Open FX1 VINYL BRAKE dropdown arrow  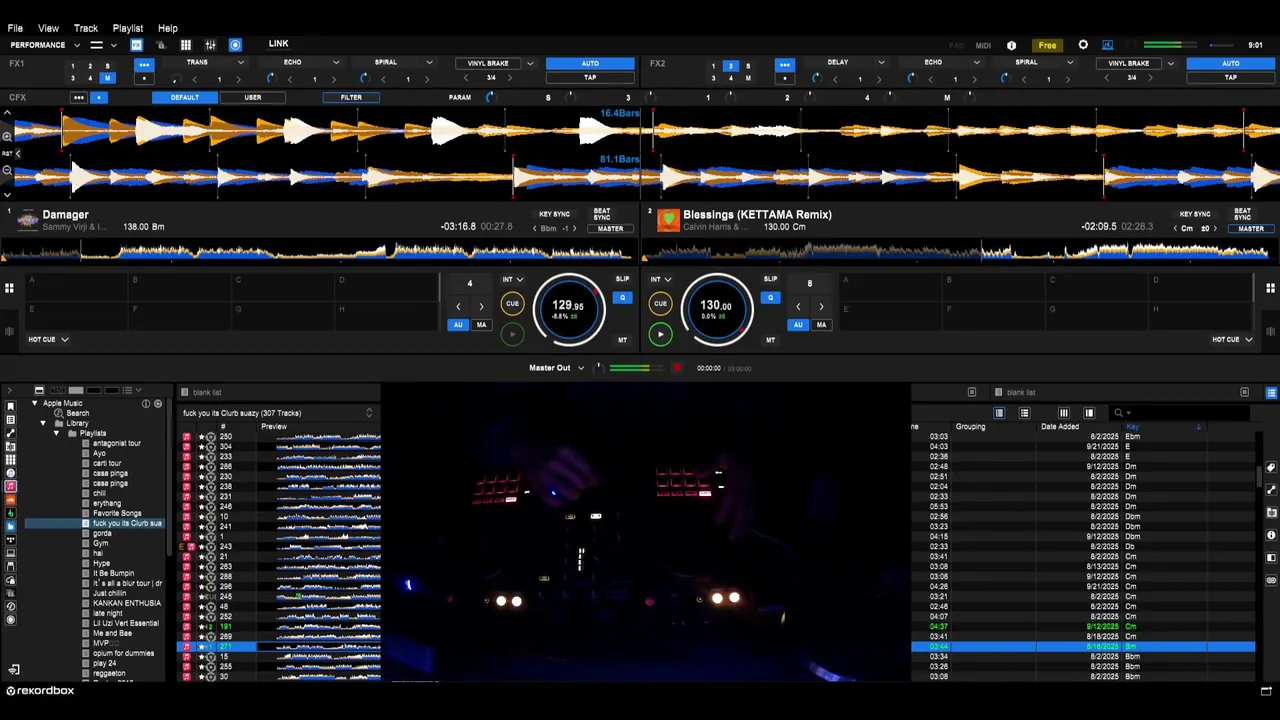pos(530,63)
